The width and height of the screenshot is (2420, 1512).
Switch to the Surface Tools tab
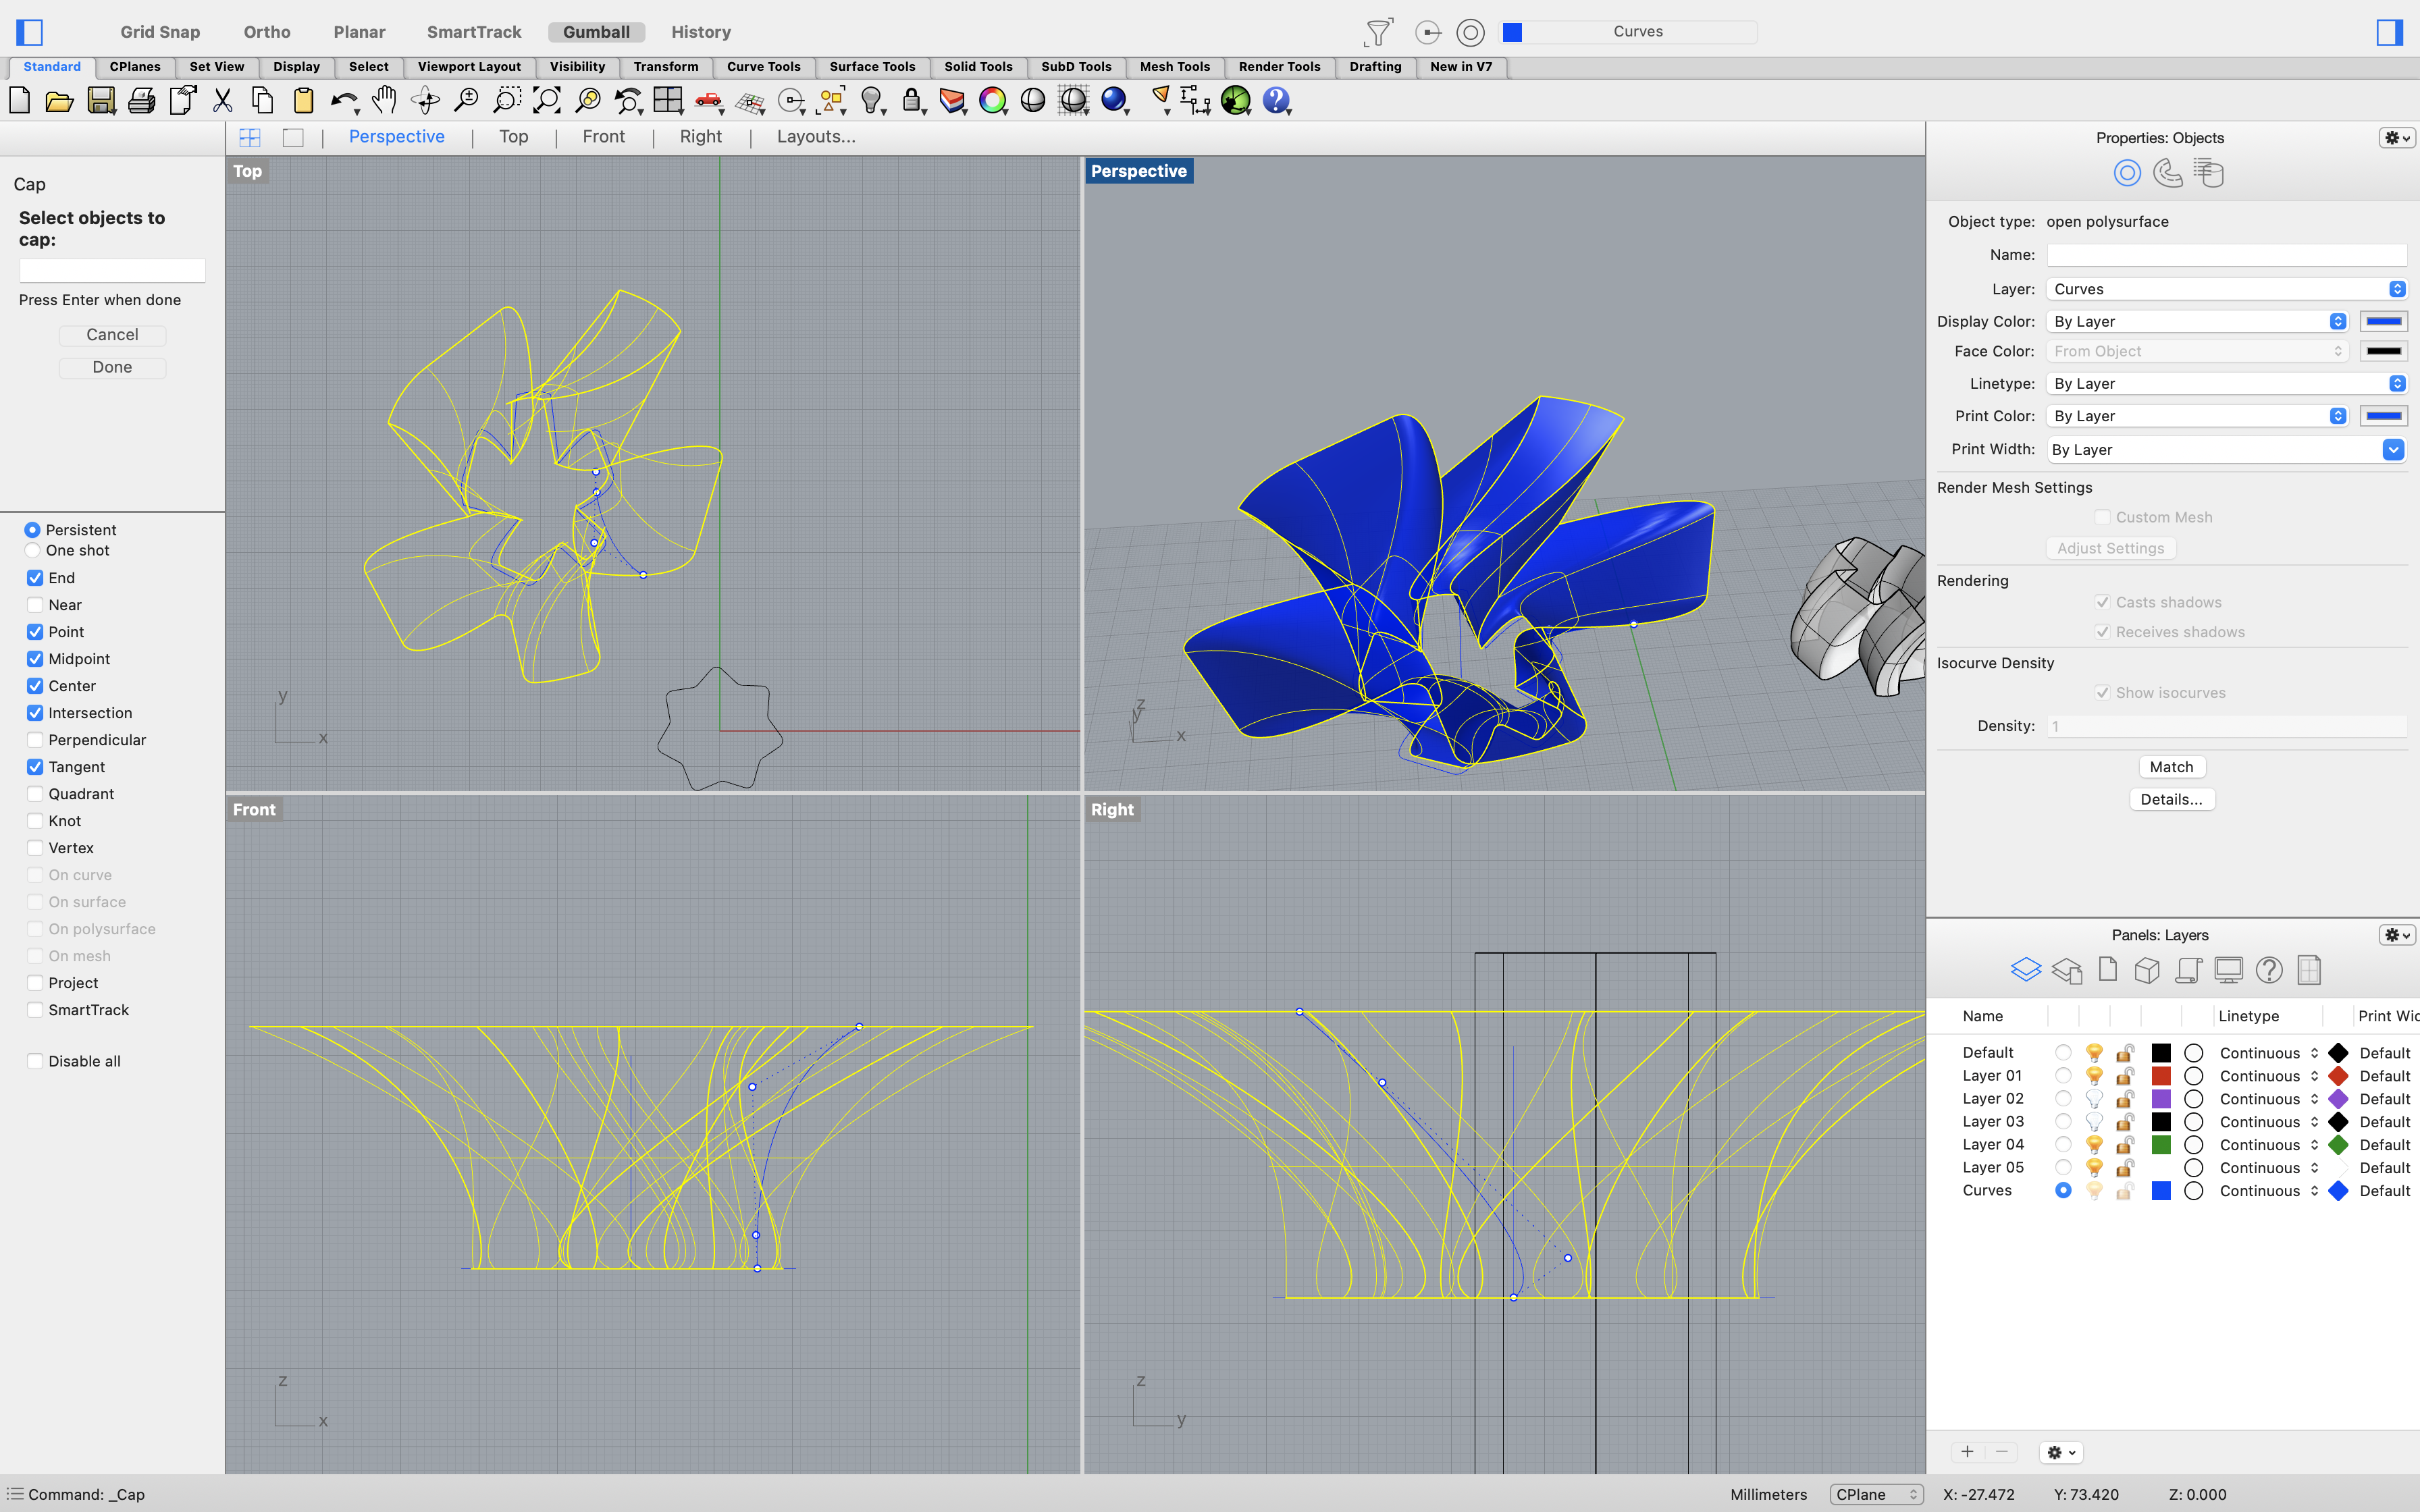(x=872, y=67)
